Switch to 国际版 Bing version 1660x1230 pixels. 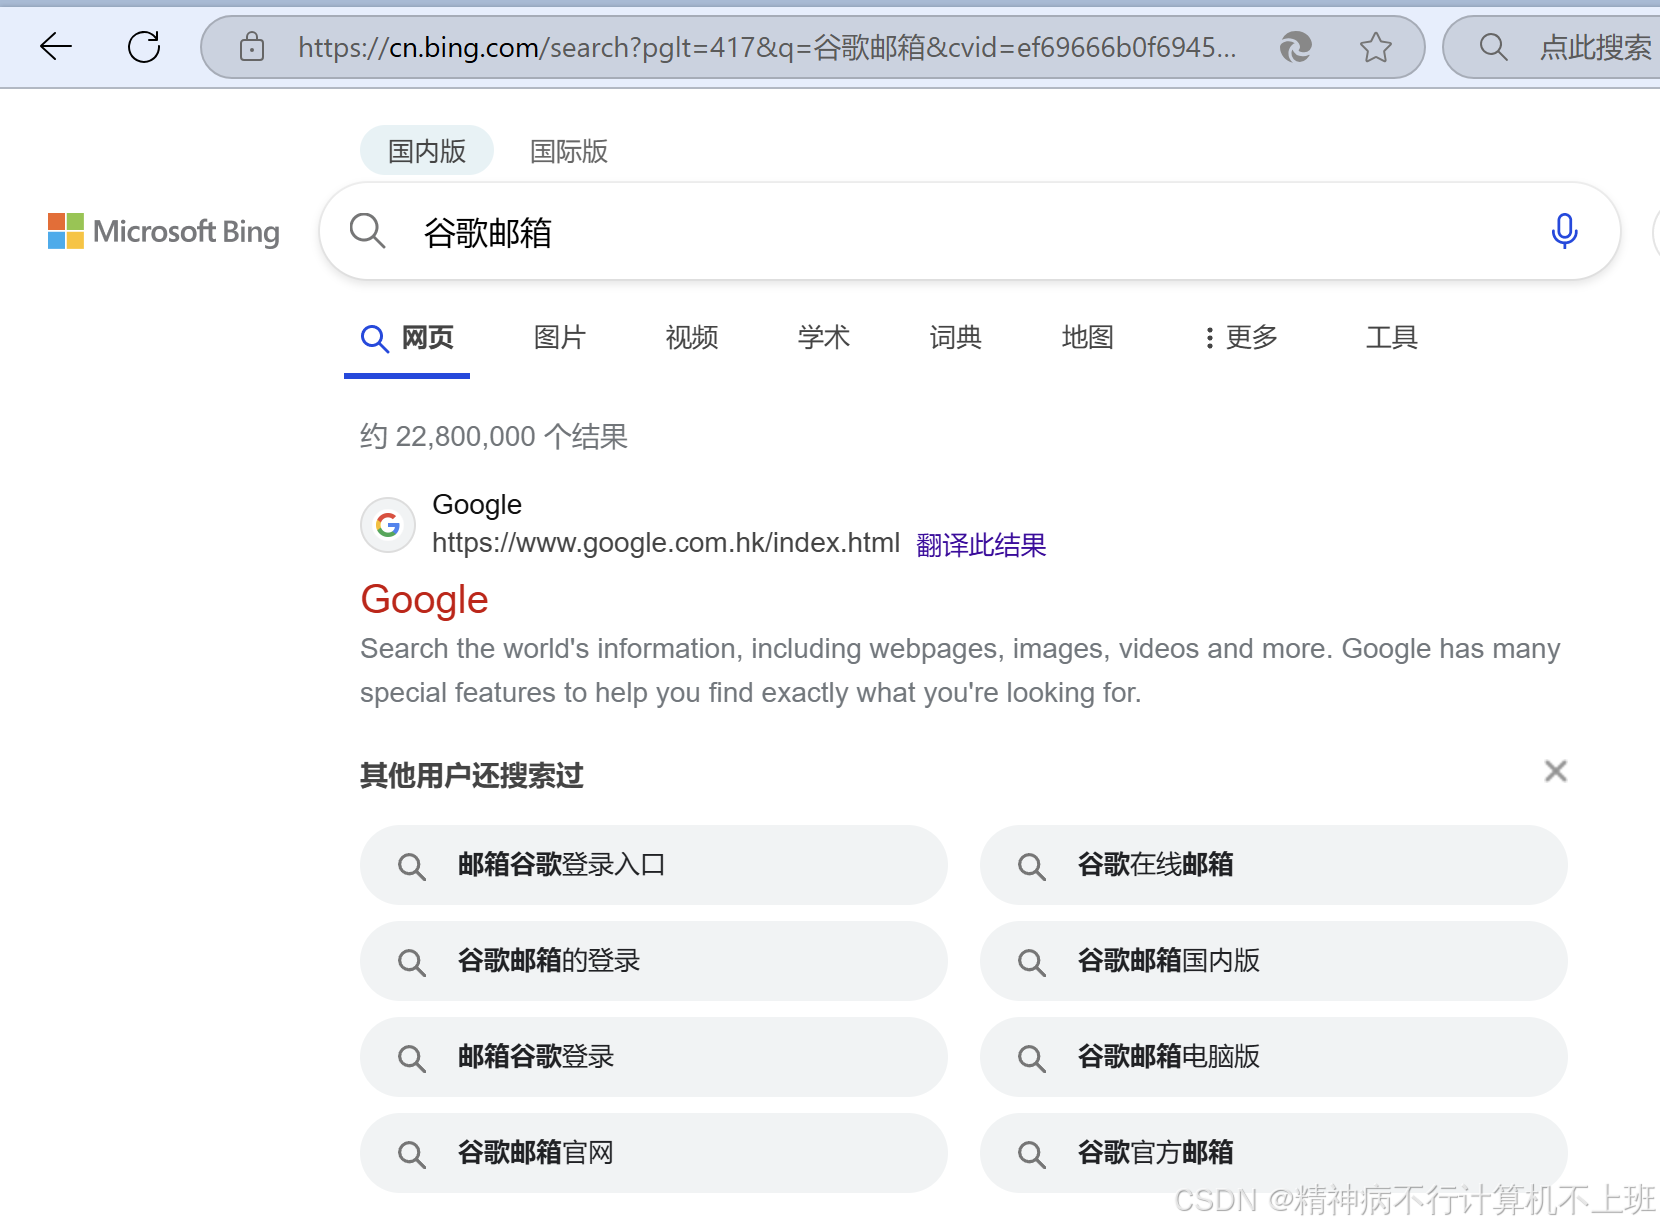pyautogui.click(x=569, y=151)
